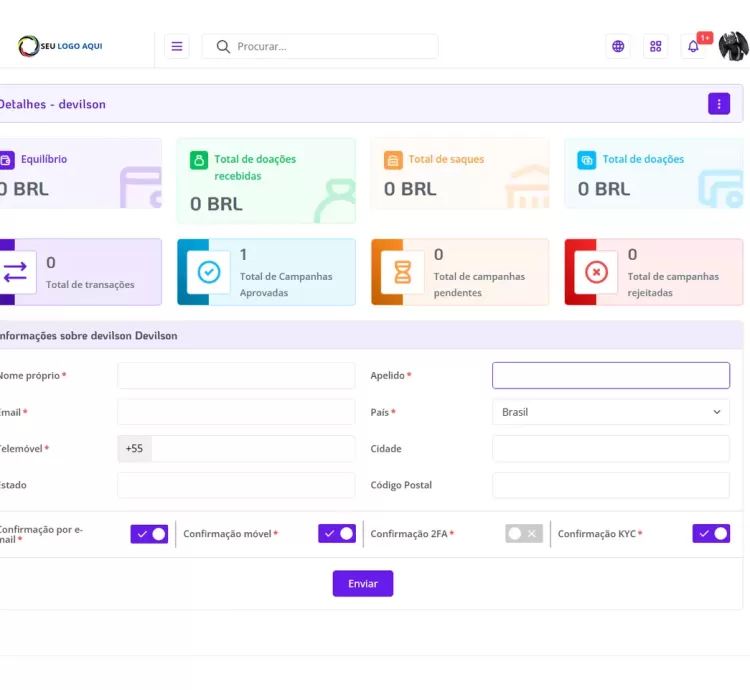Enable the Confirmação 2FA toggle

pos(524,534)
